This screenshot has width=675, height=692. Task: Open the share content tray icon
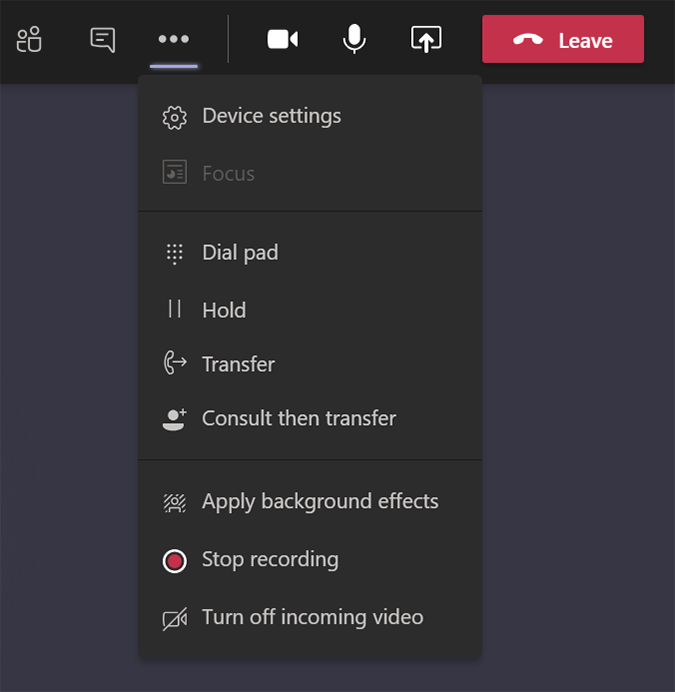pyautogui.click(x=426, y=40)
